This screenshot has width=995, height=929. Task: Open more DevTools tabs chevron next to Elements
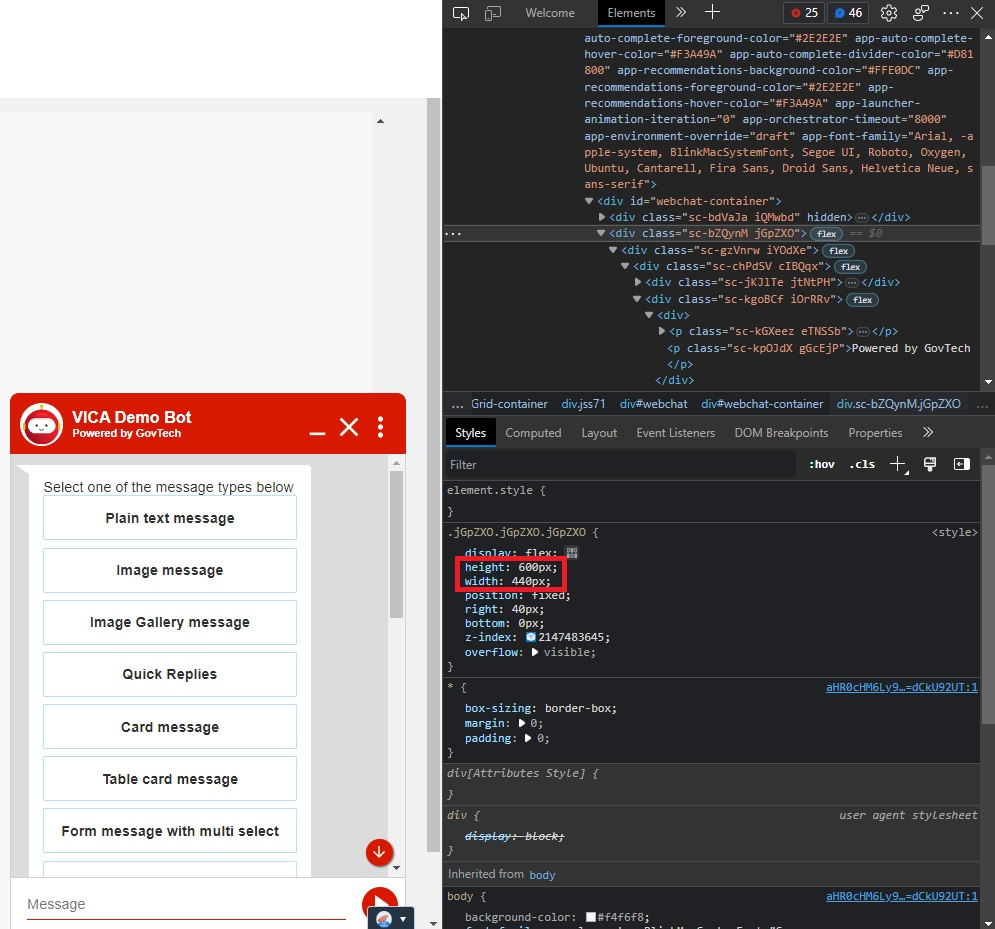click(681, 12)
